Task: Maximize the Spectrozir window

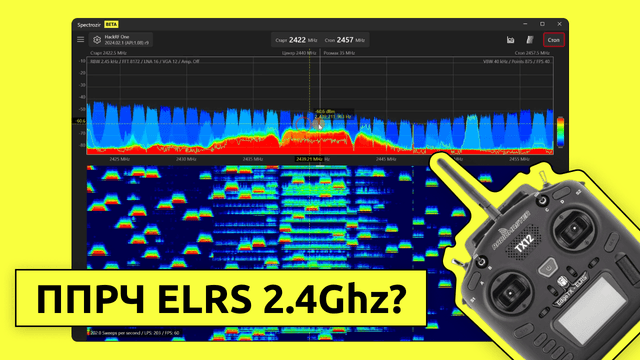Action: coord(542,24)
